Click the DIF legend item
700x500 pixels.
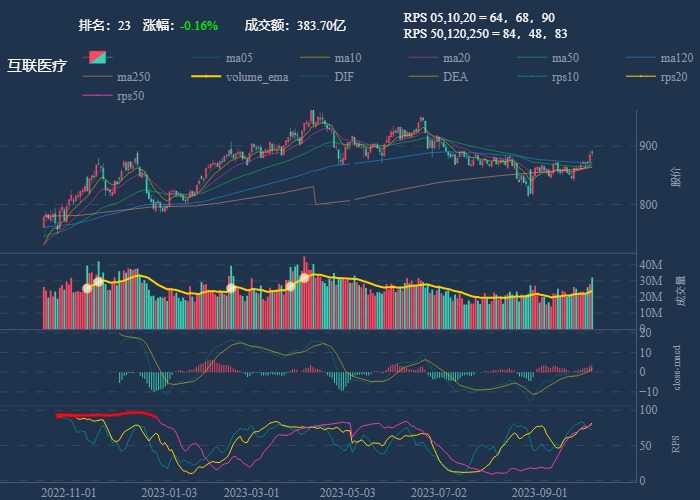click(x=329, y=77)
